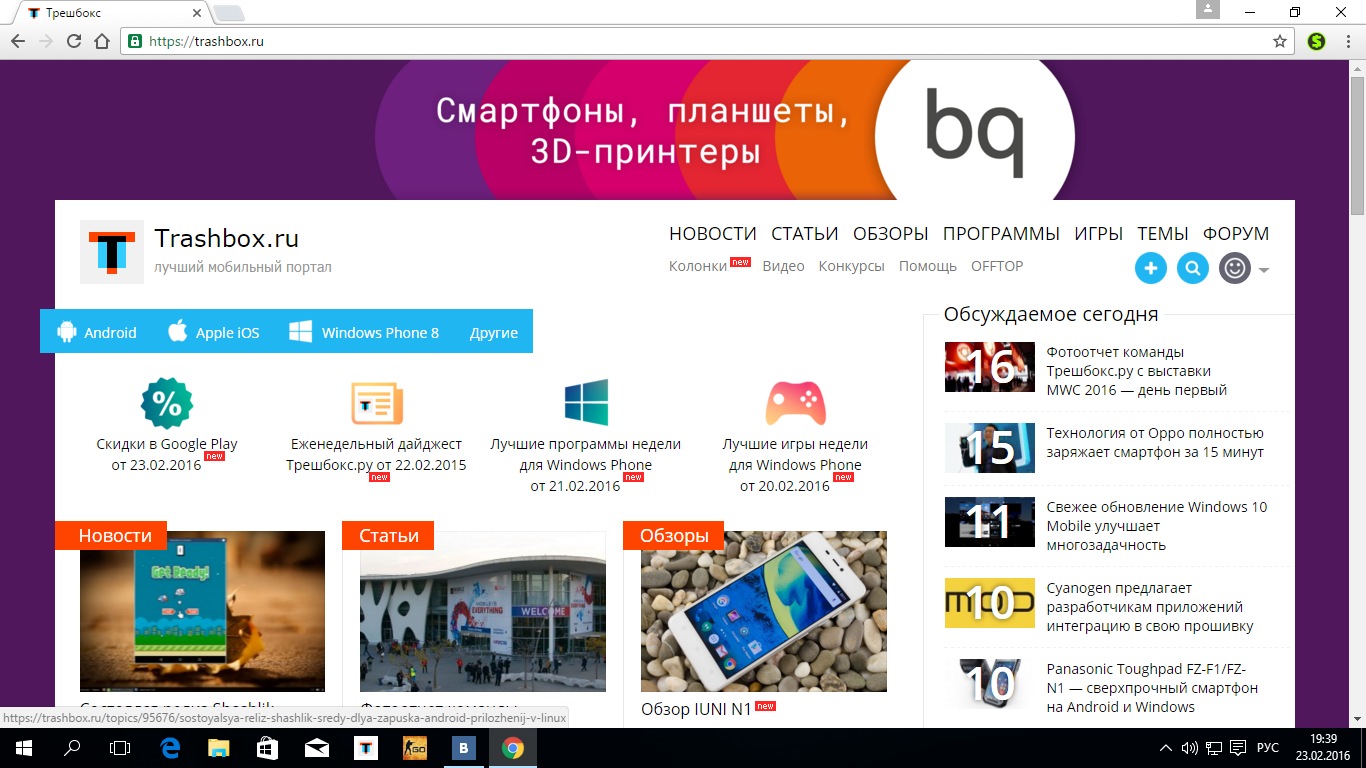
Task: Click the blue plus add icon
Action: tap(1151, 268)
